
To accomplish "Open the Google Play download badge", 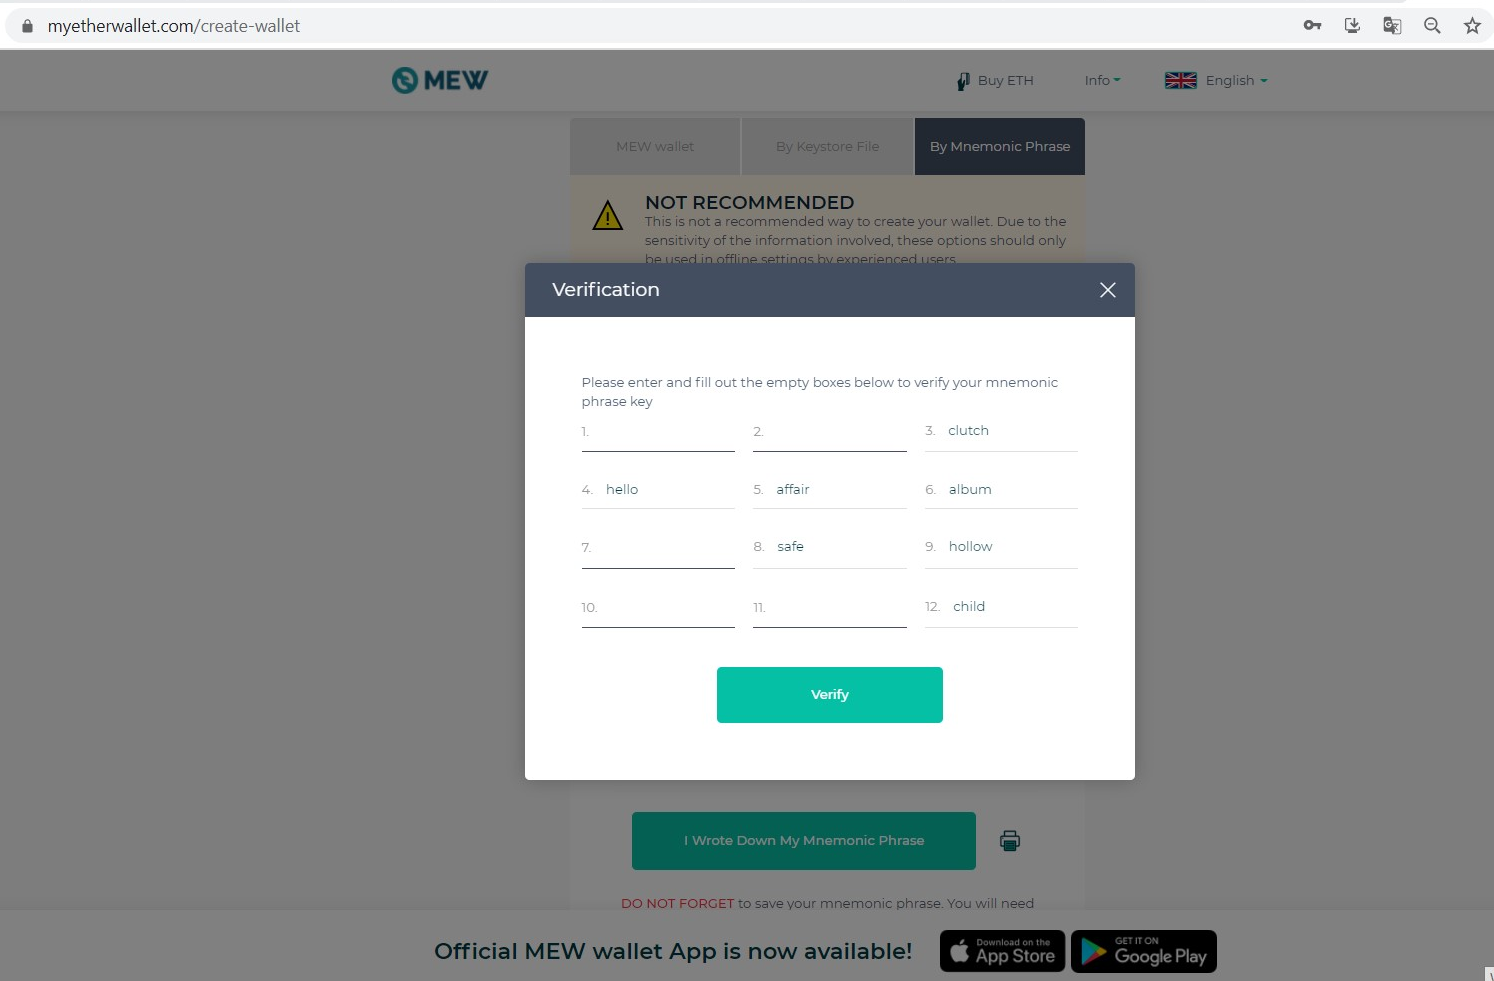I will [x=1143, y=951].
